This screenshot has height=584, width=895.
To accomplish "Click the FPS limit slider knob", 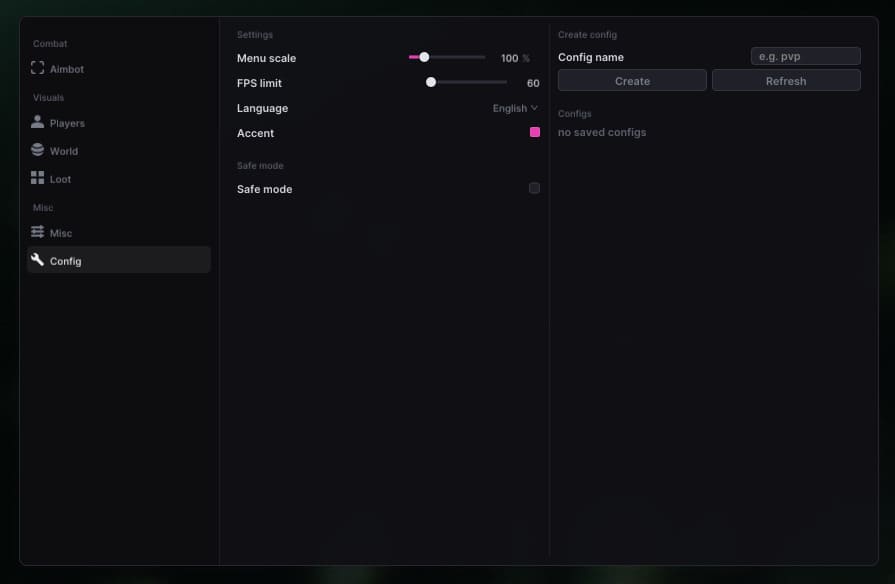I will (x=431, y=82).
